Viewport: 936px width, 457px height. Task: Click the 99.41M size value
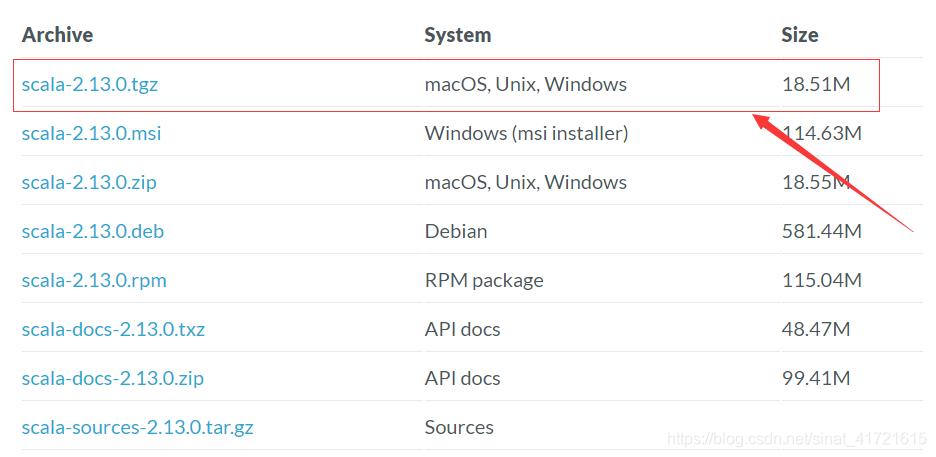click(x=816, y=378)
